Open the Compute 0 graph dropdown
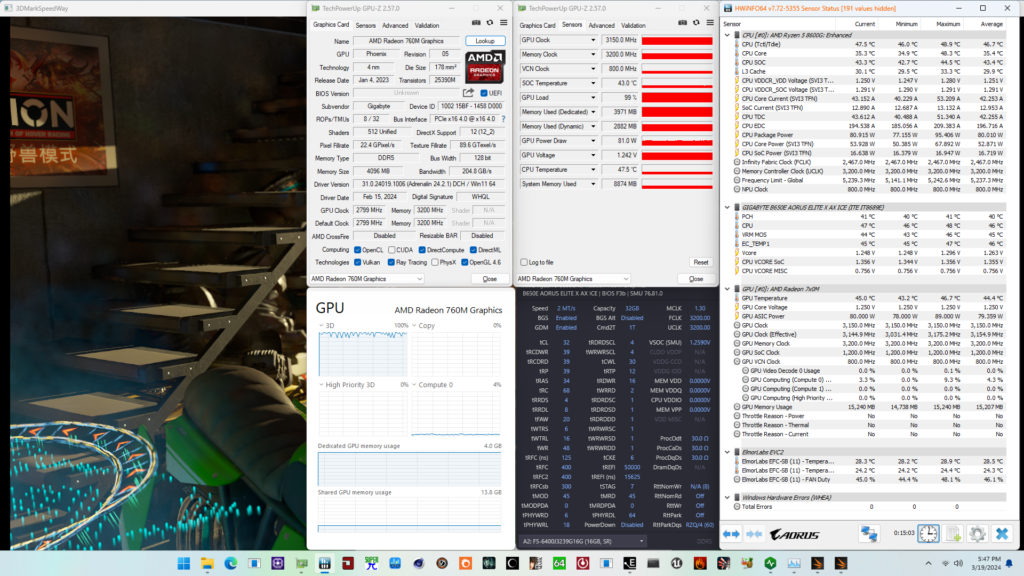Image resolution: width=1024 pixels, height=576 pixels. pyautogui.click(x=414, y=385)
